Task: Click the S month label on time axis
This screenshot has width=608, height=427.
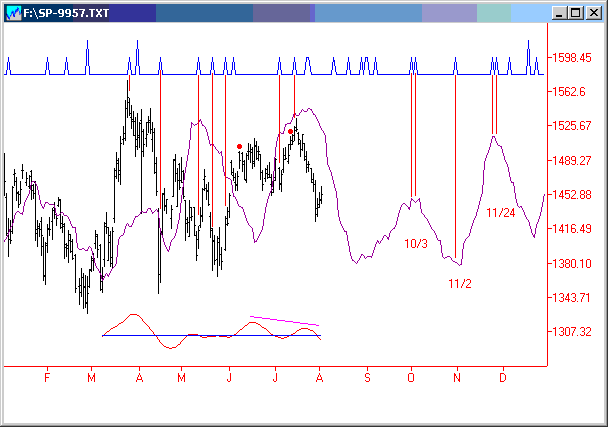Action: (367, 378)
